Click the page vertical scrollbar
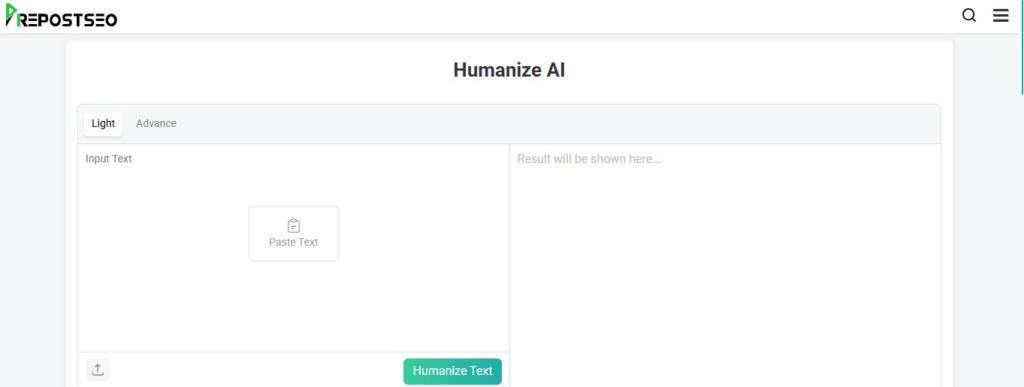Viewport: 1024px width, 387px height. point(1021,193)
